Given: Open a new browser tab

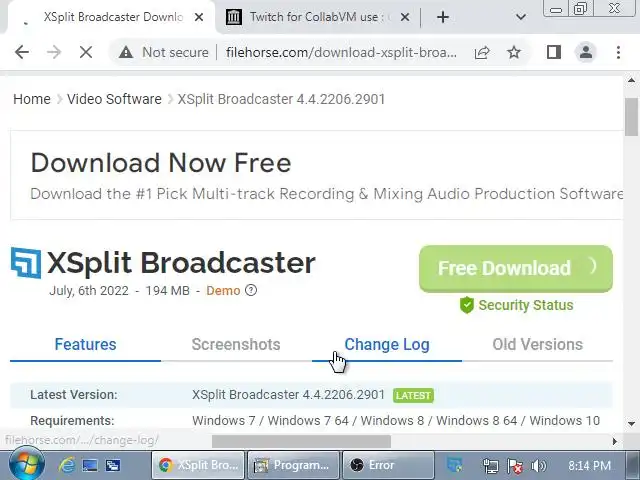Looking at the screenshot, I should (443, 17).
